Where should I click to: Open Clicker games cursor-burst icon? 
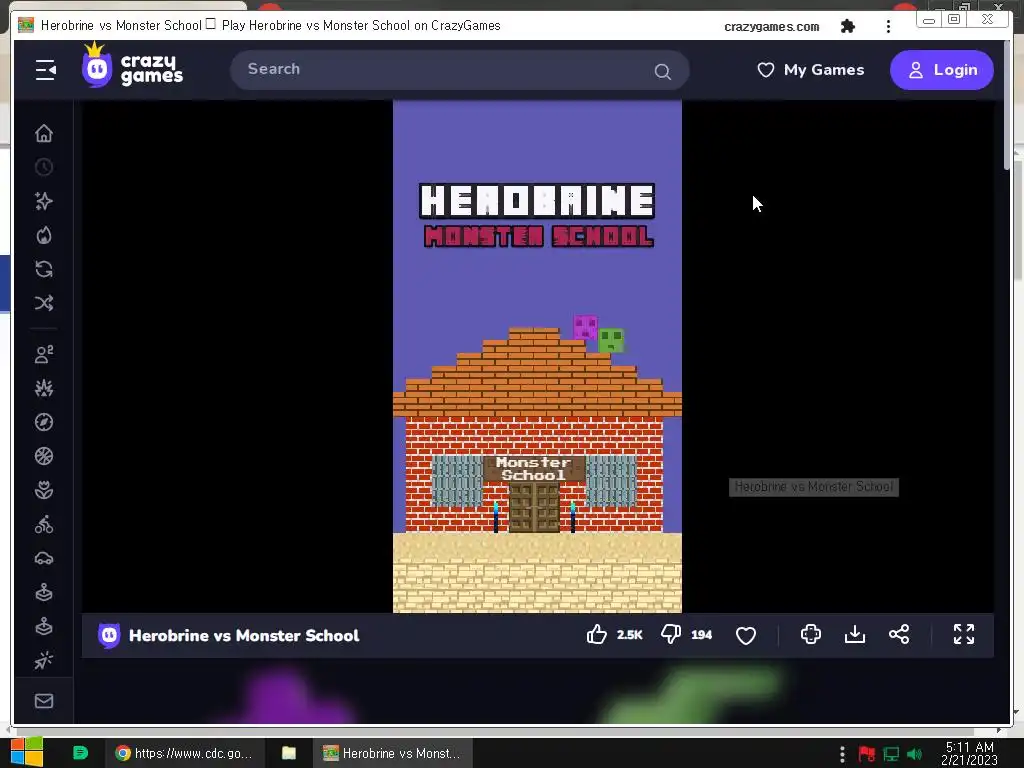point(44,660)
